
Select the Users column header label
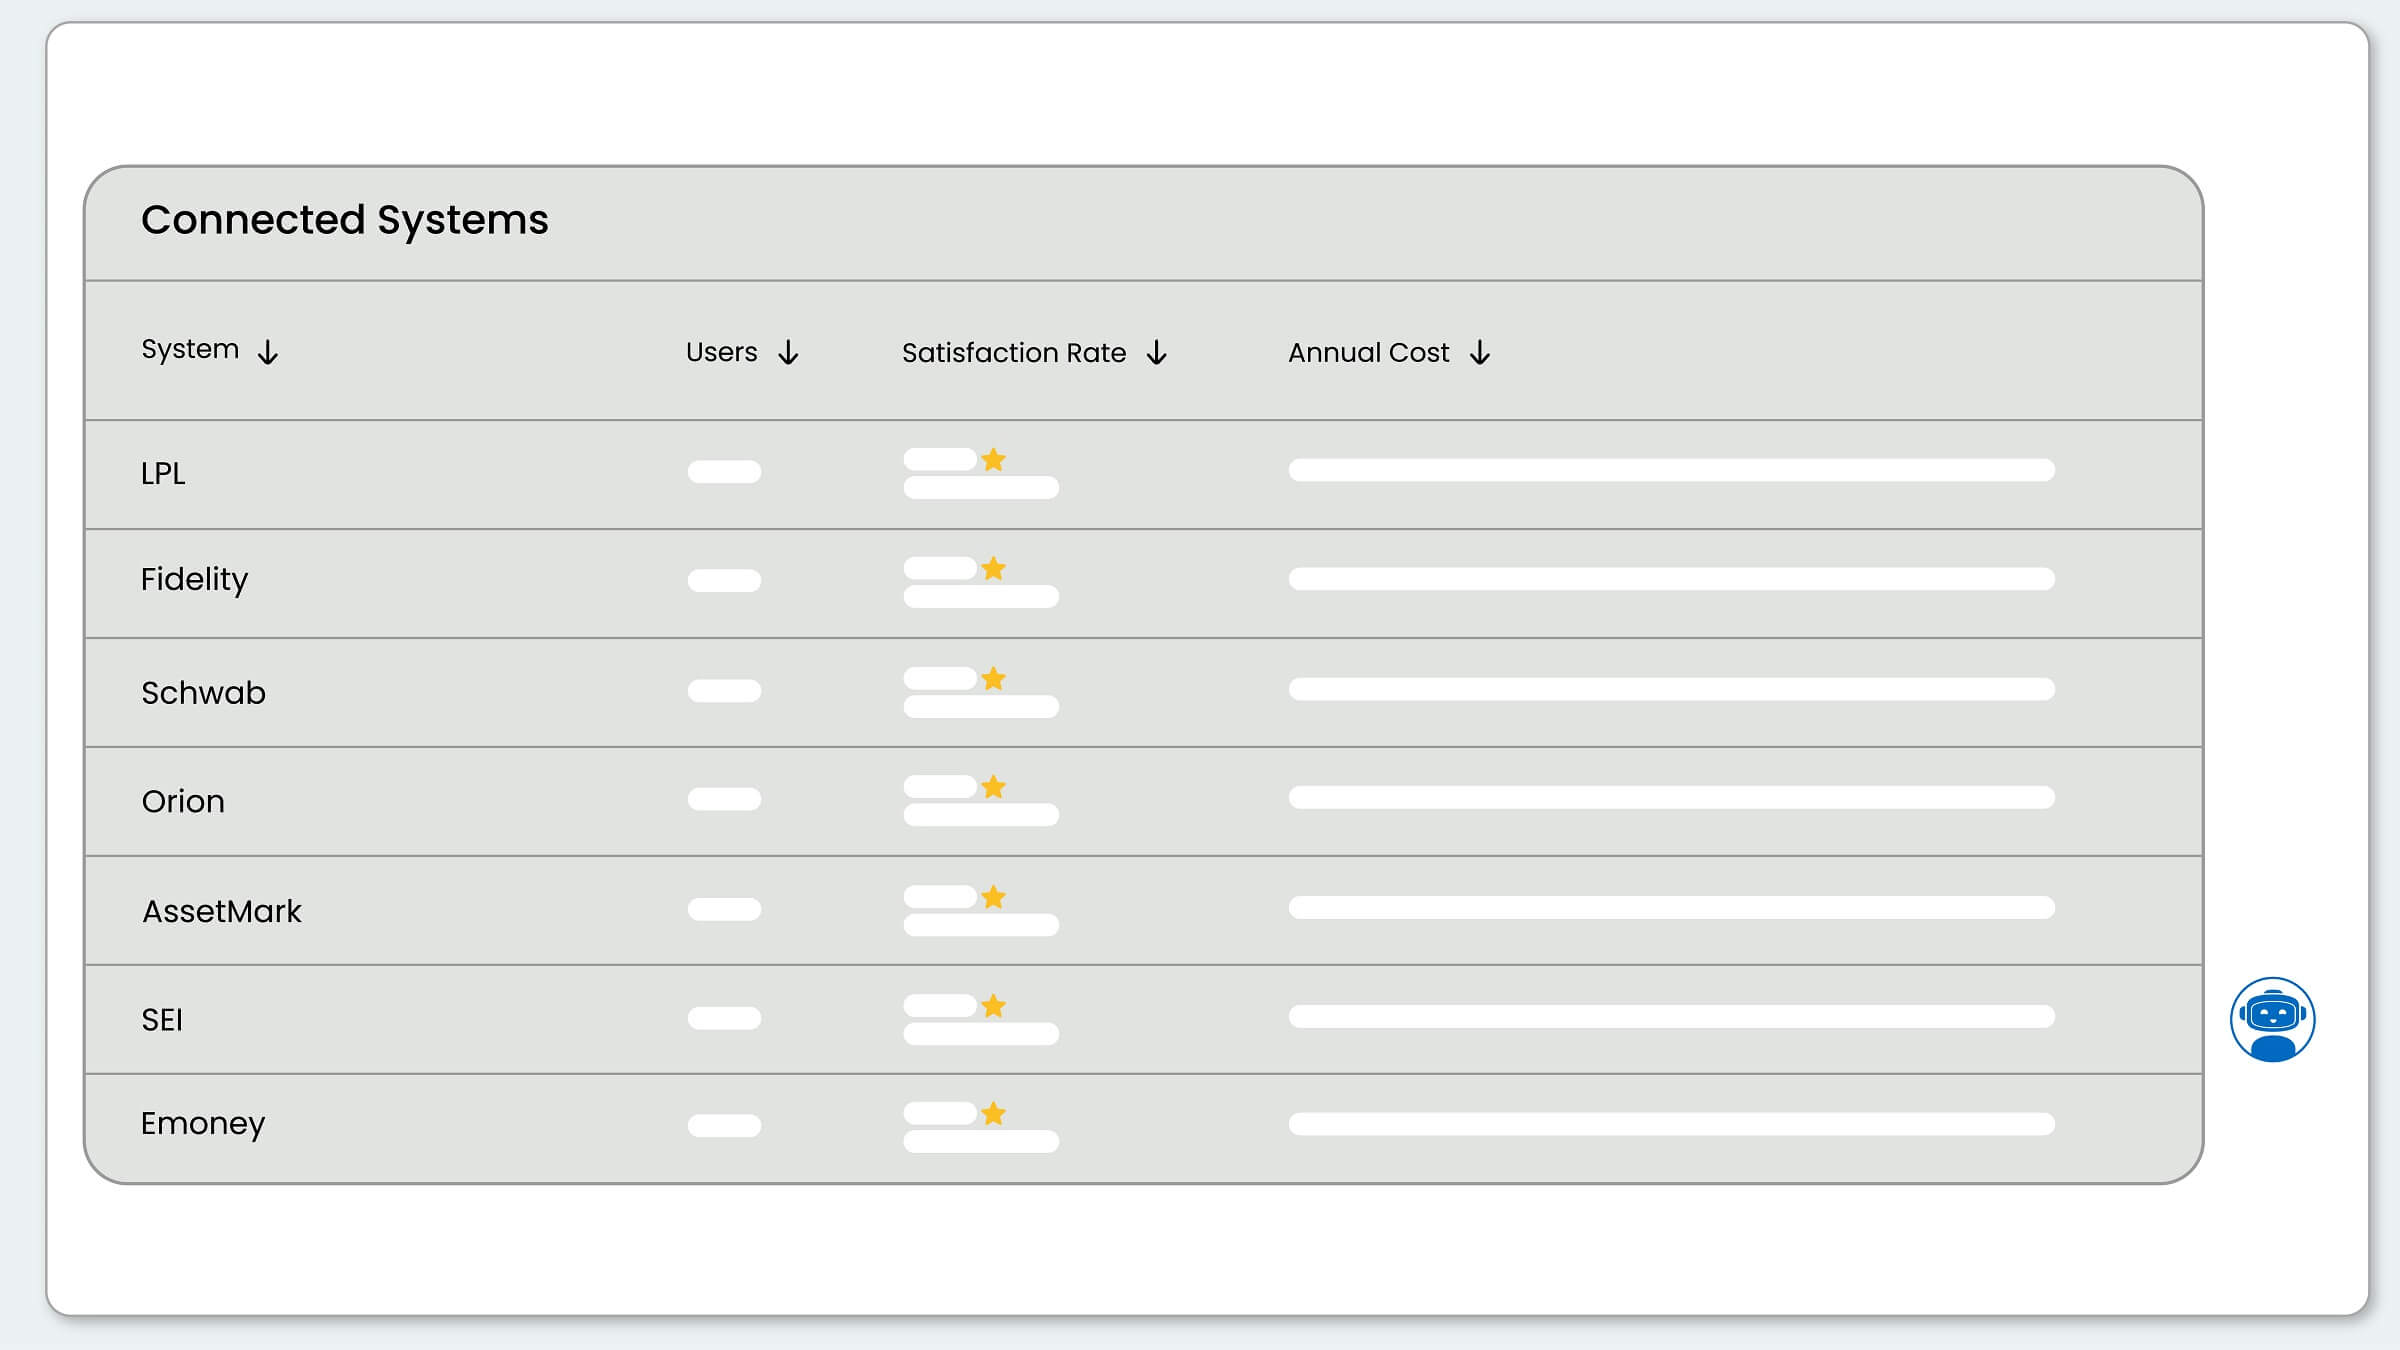721,352
